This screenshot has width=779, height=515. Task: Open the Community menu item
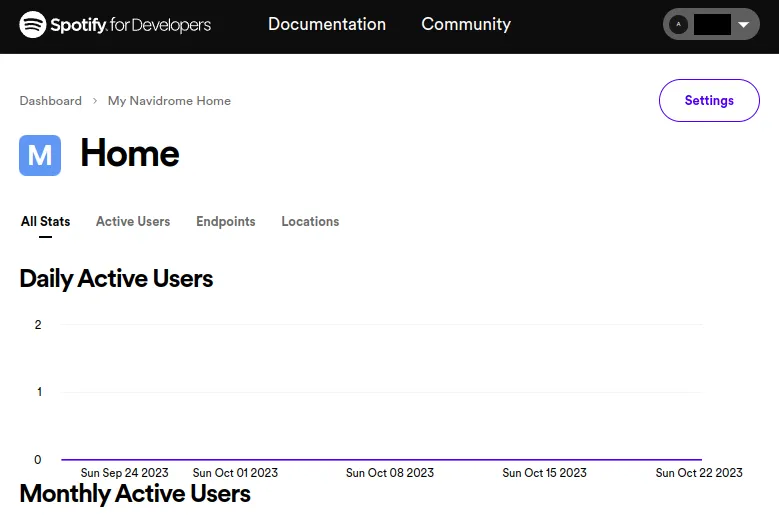click(x=465, y=24)
